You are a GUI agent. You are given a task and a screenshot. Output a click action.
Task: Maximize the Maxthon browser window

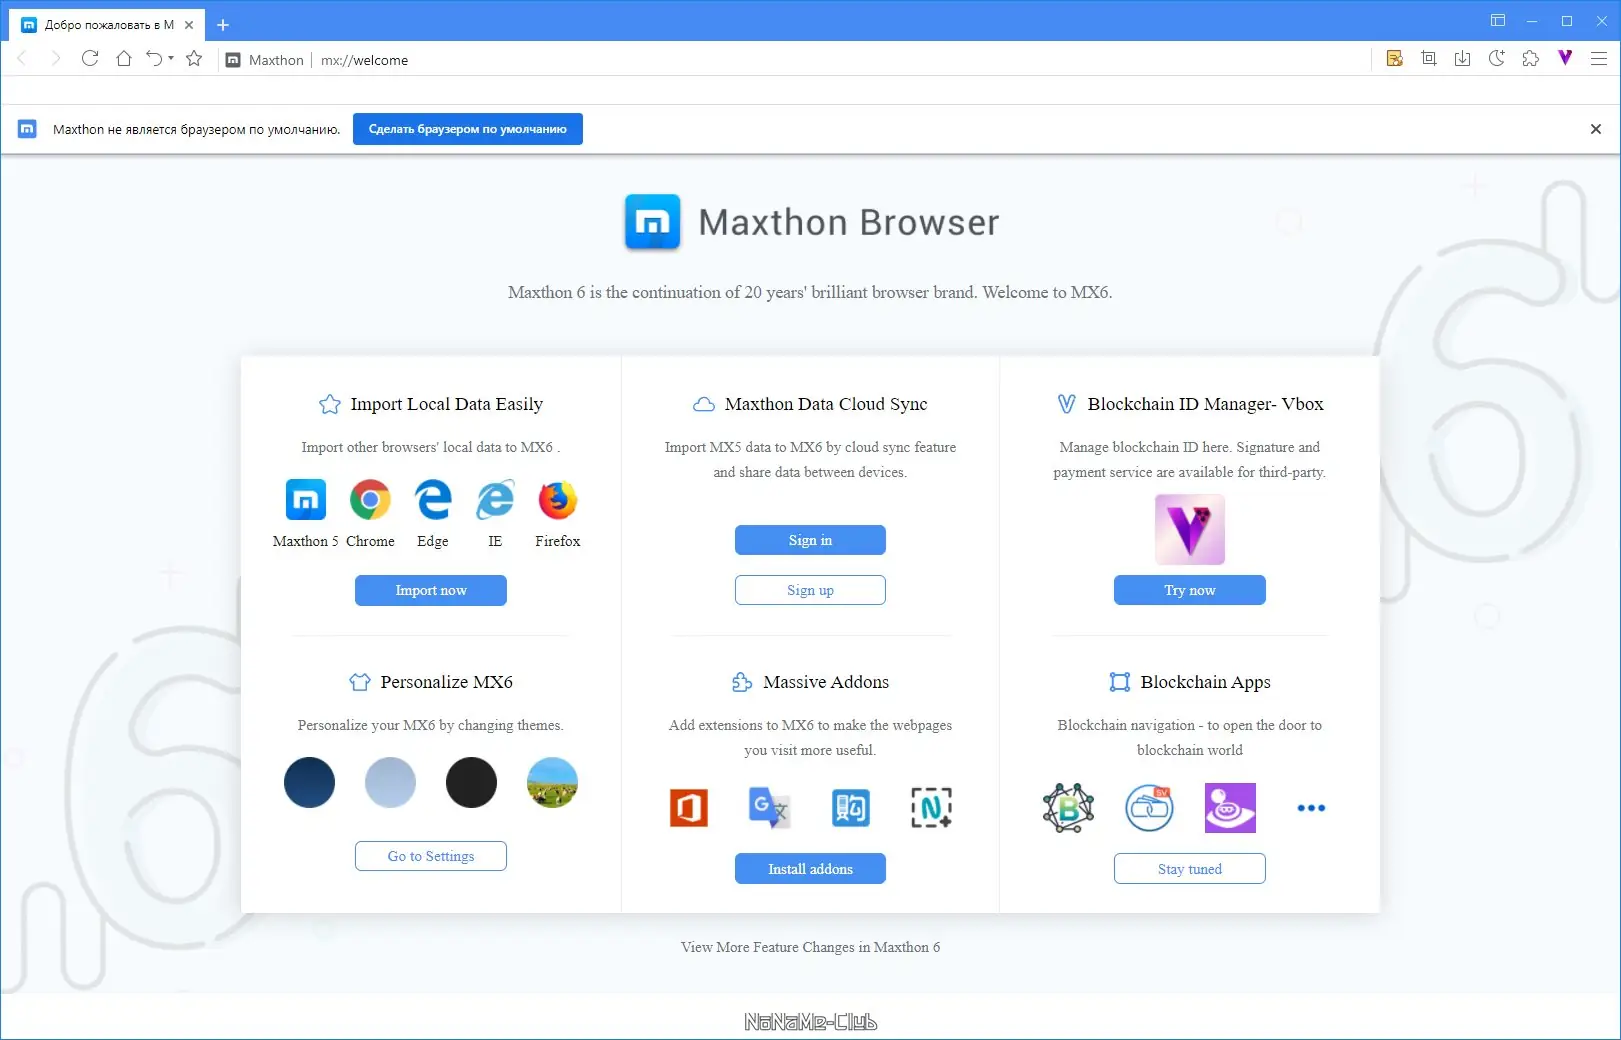pos(1567,21)
